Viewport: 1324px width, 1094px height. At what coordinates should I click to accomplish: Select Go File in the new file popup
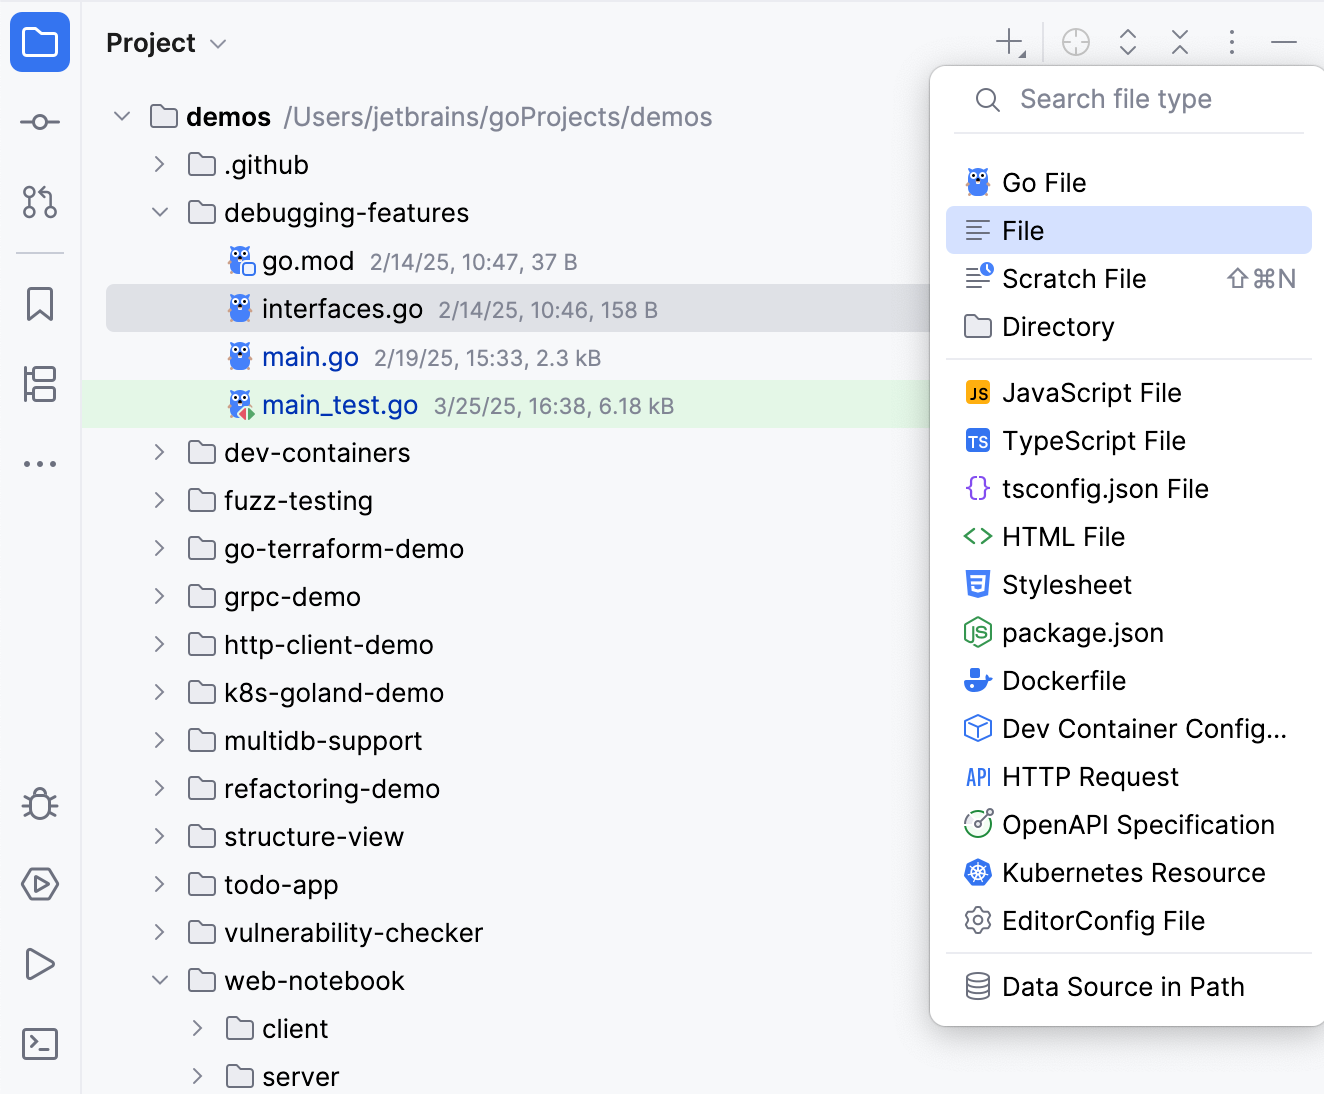tap(1044, 182)
